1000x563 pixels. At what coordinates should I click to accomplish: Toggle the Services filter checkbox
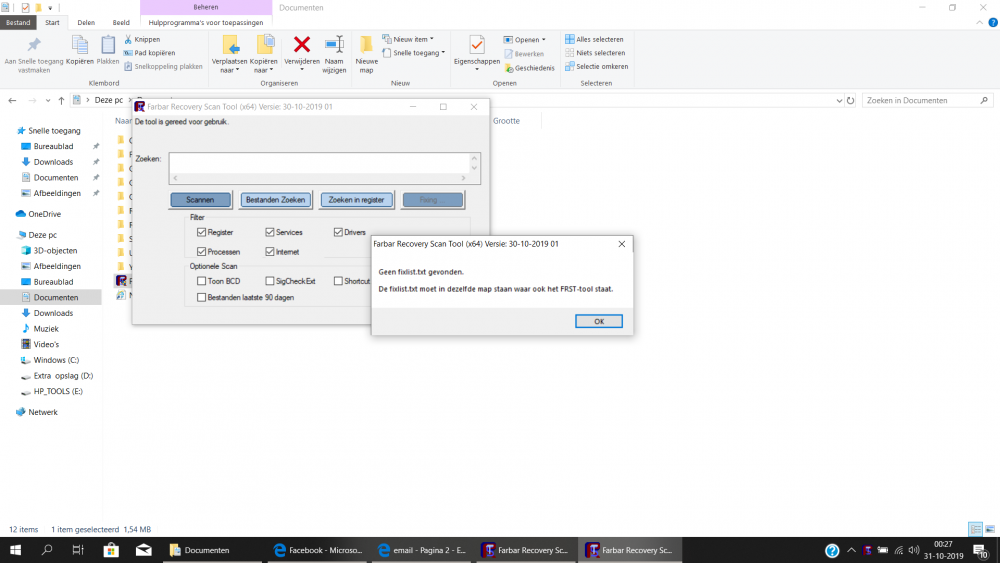(270, 232)
